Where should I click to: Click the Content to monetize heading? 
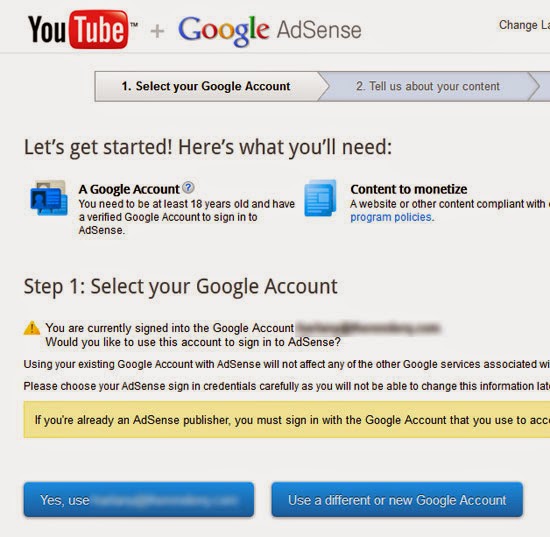point(409,189)
